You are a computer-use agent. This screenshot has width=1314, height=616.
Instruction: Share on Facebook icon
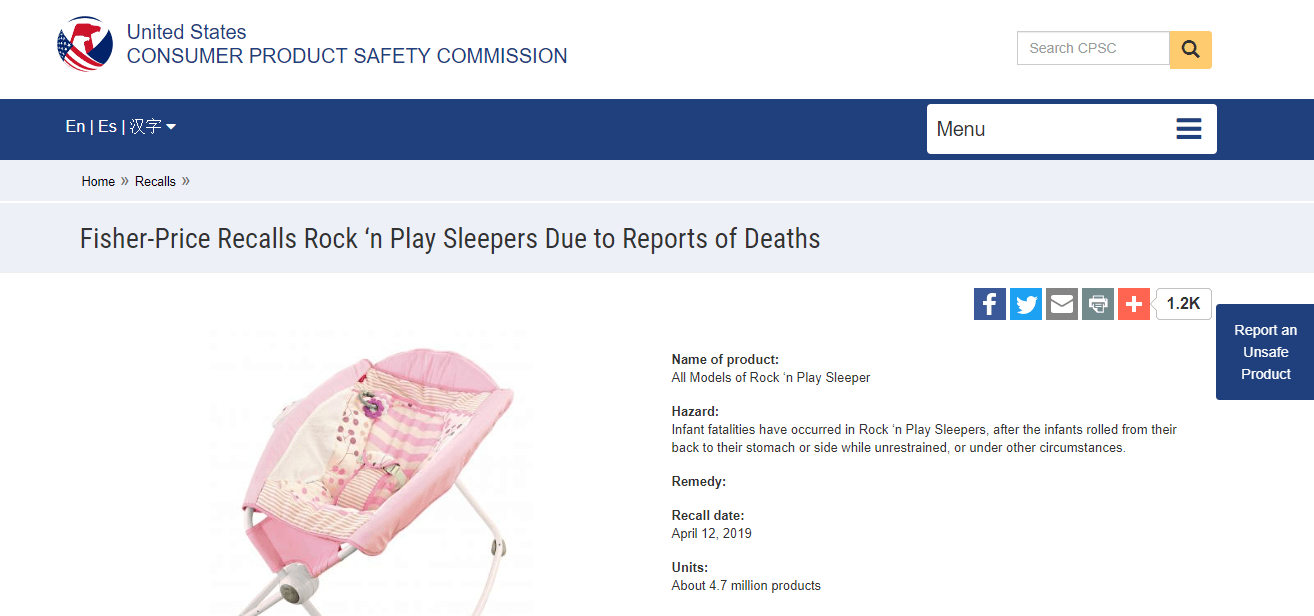tap(990, 304)
